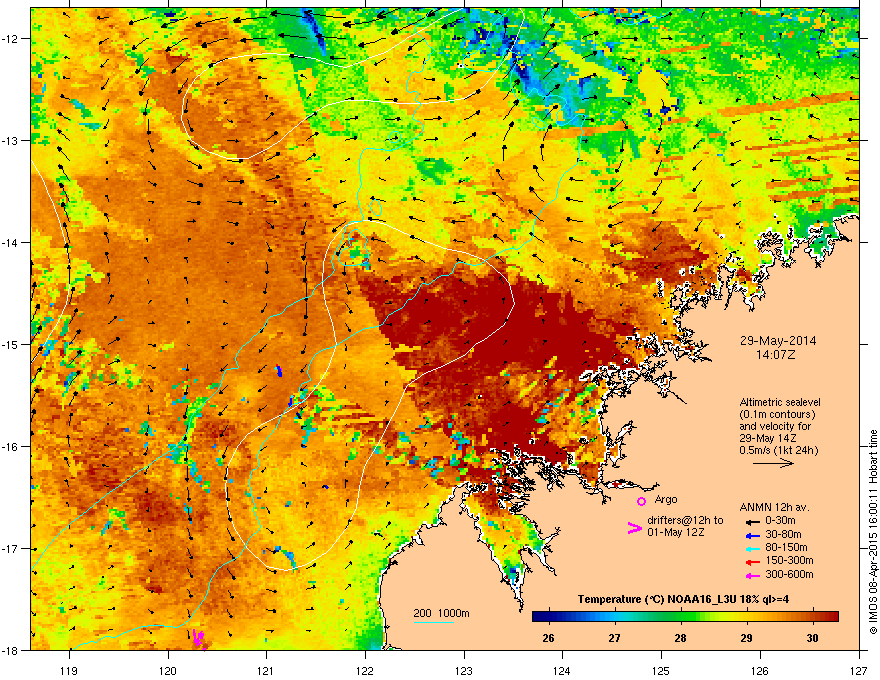
Task: Click the '0.5m/s (1kt 24h)' text
Action: point(778,451)
